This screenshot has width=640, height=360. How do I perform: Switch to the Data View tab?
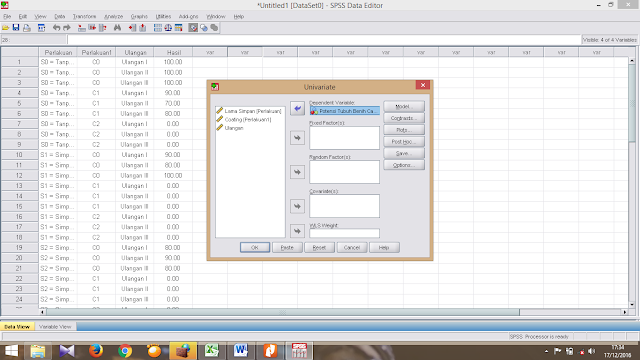coord(17,327)
